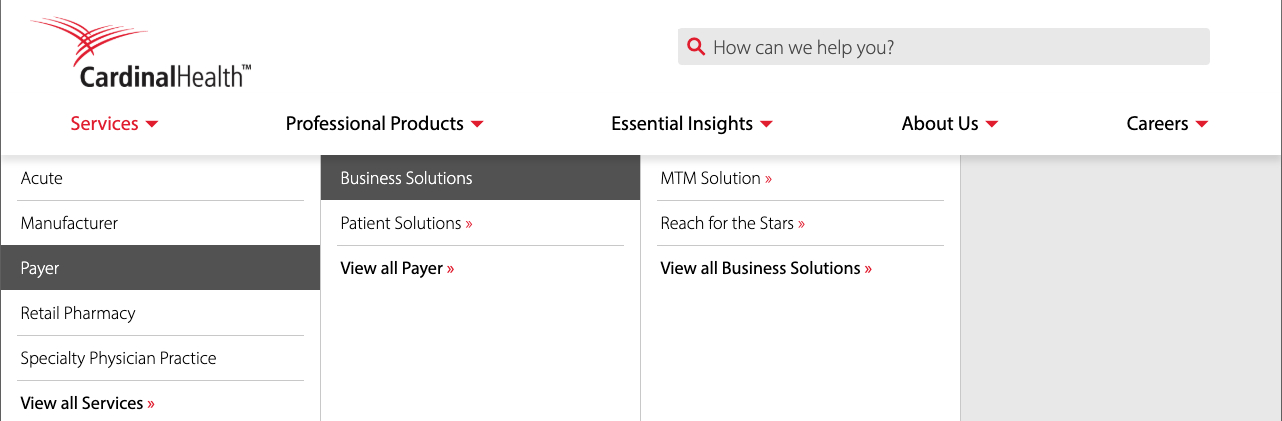
Task: Type in the 'How can we help you?' field
Action: [x=950, y=47]
